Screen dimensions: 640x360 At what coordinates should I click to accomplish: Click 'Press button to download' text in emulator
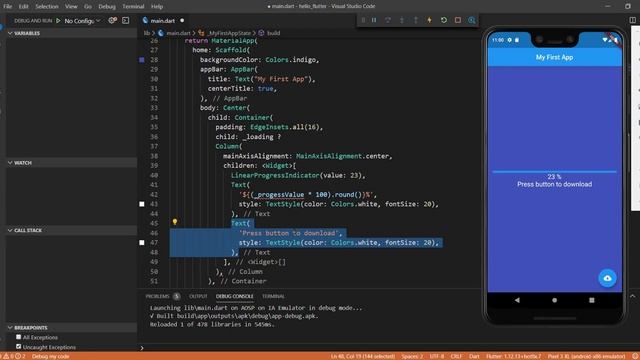point(554,184)
